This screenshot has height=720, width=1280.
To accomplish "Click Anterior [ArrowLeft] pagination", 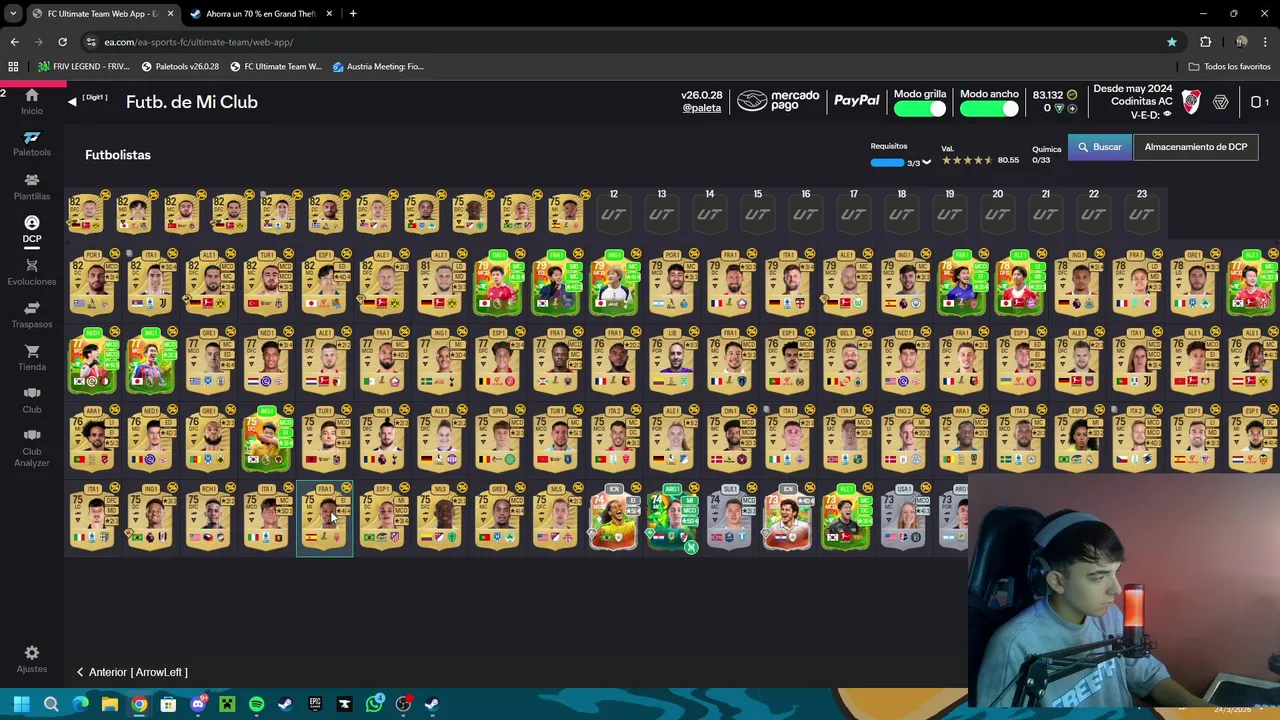I will tap(132, 672).
